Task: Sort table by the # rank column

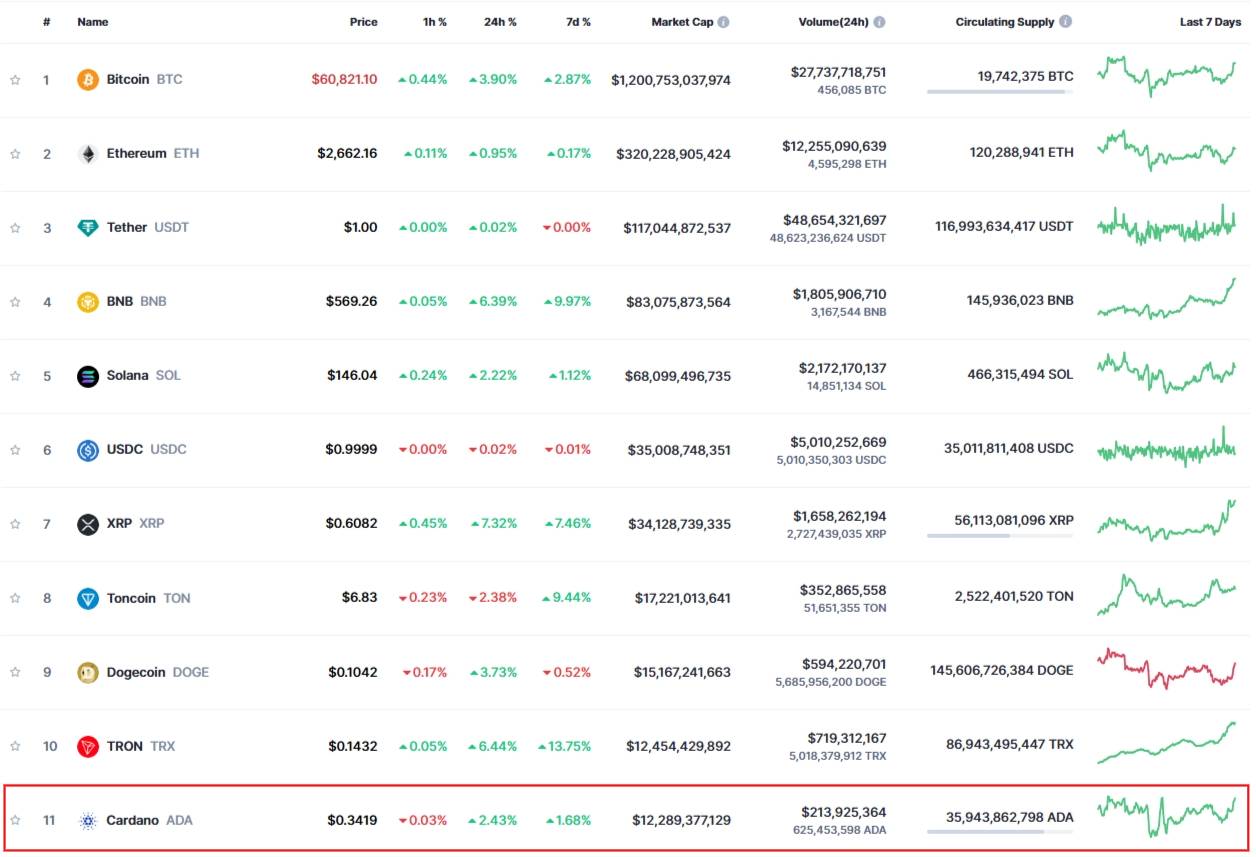Action: click(46, 21)
